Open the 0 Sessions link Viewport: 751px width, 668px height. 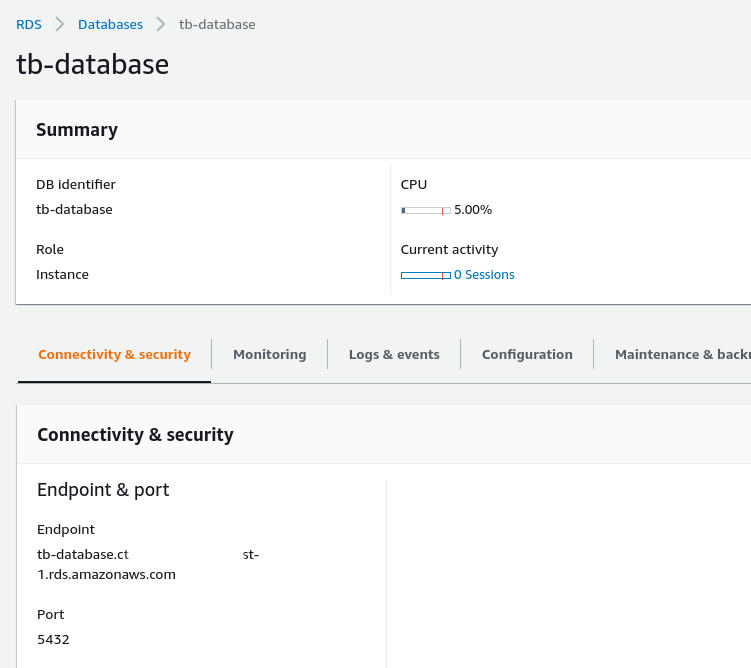point(484,275)
